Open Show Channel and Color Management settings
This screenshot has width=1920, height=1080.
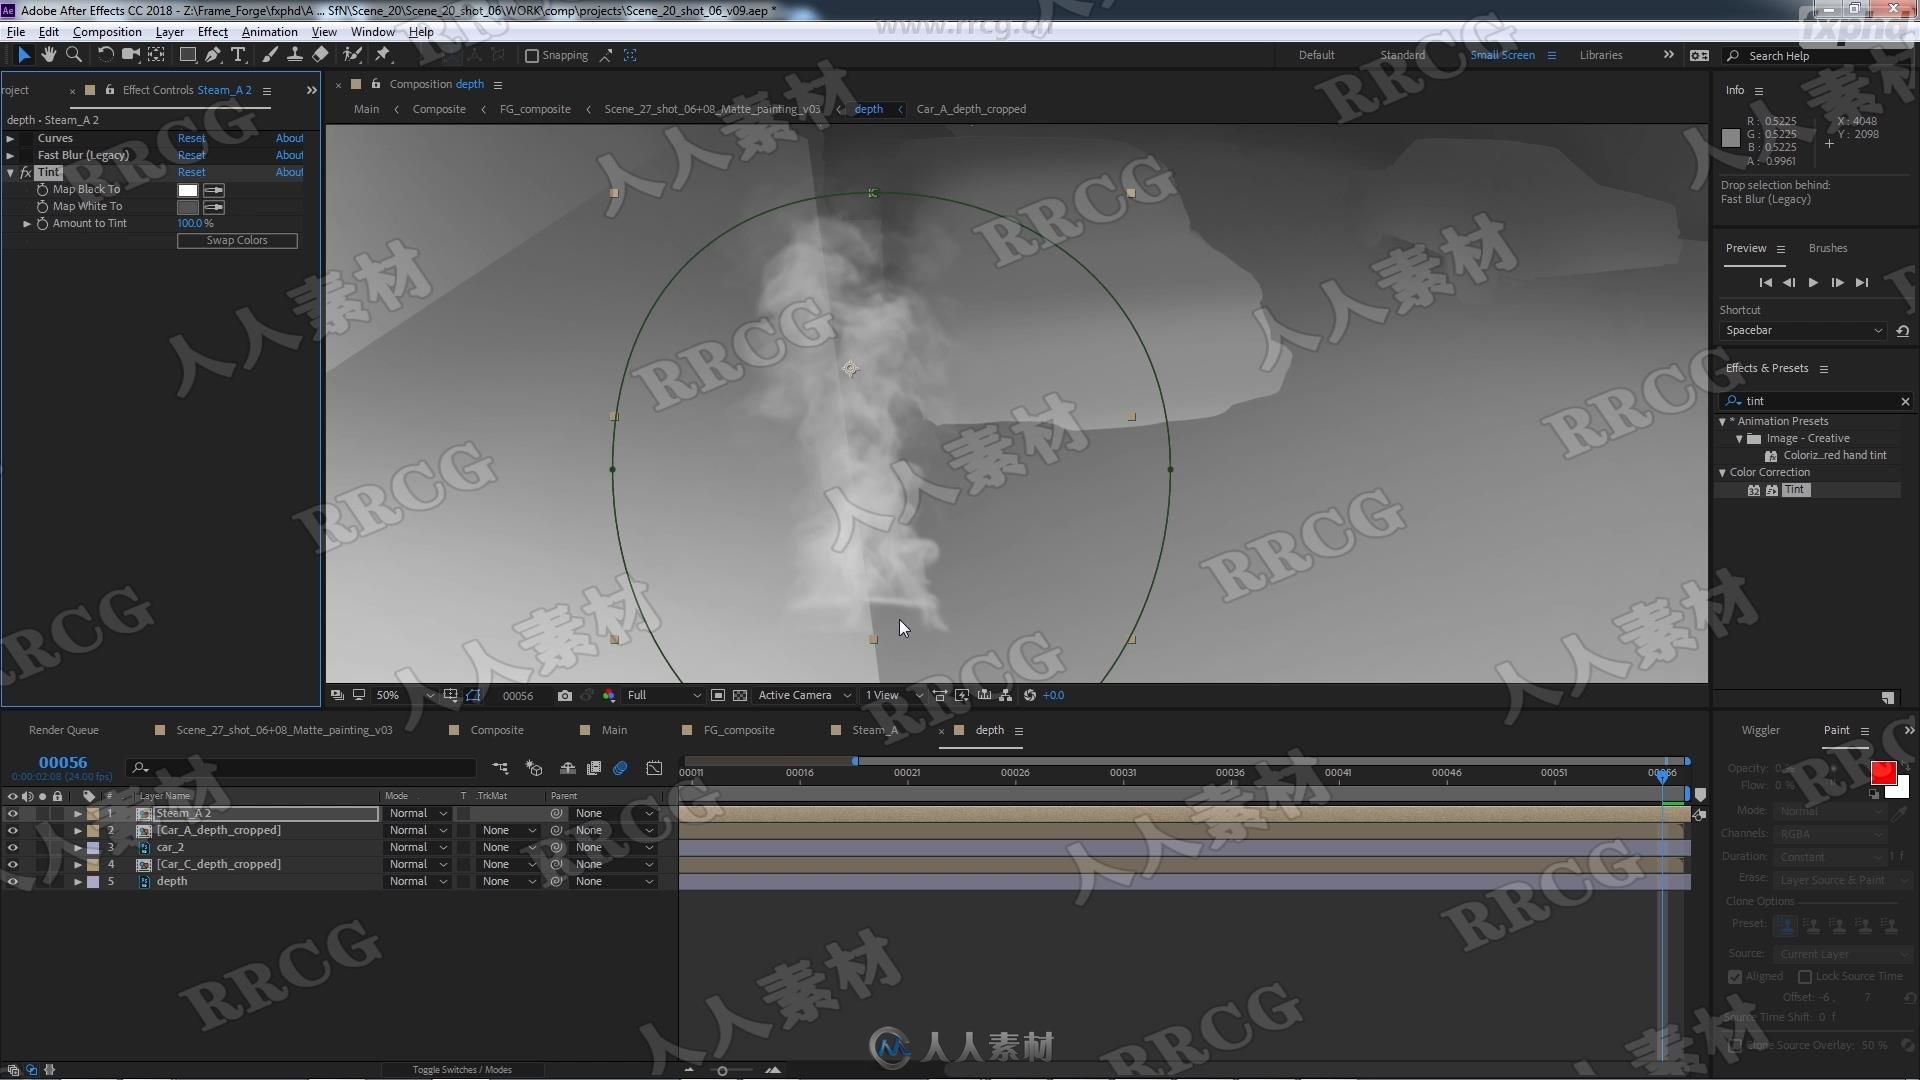(x=608, y=695)
